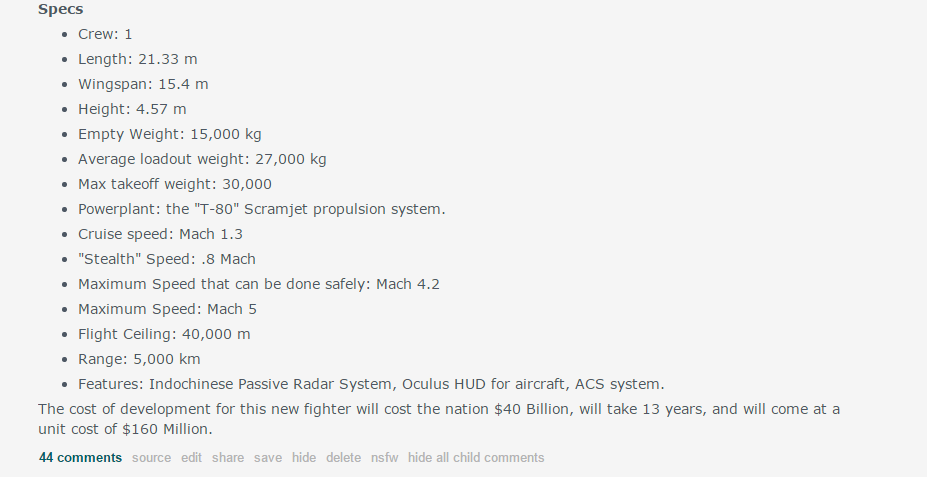The height and width of the screenshot is (477, 927).
Task: Click hide all child comments
Action: coord(476,457)
